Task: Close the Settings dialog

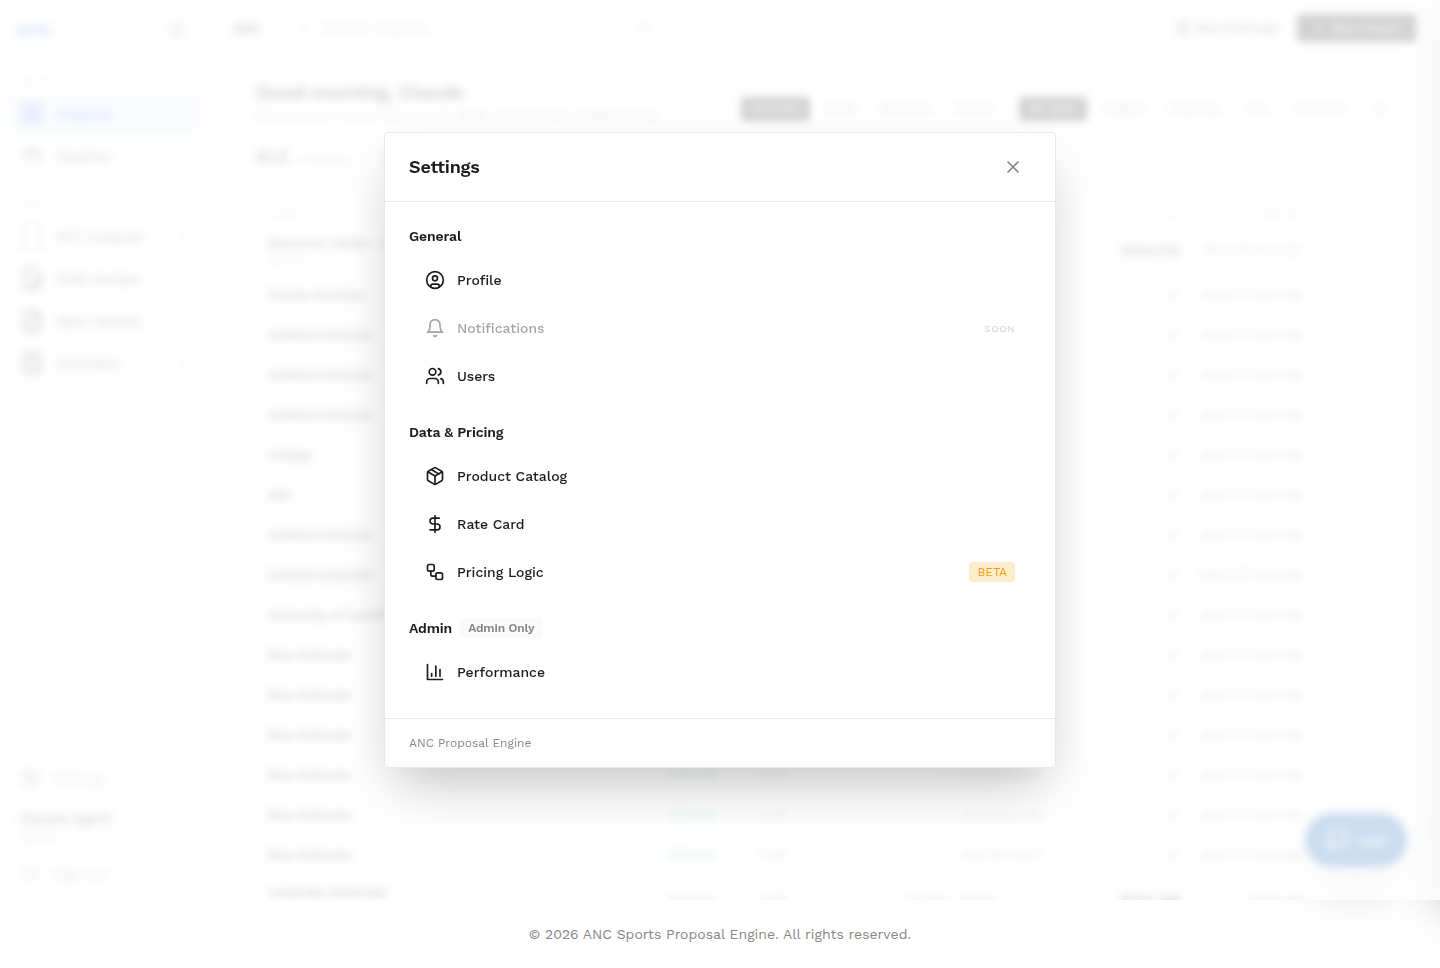Action: pos(1013,167)
